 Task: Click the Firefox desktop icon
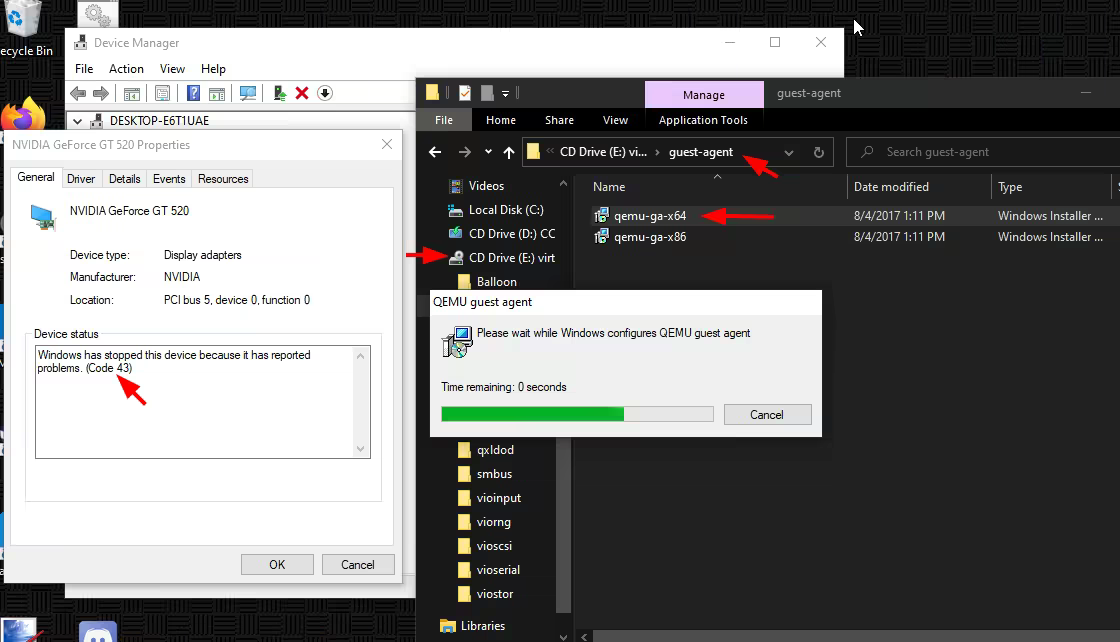point(23,114)
